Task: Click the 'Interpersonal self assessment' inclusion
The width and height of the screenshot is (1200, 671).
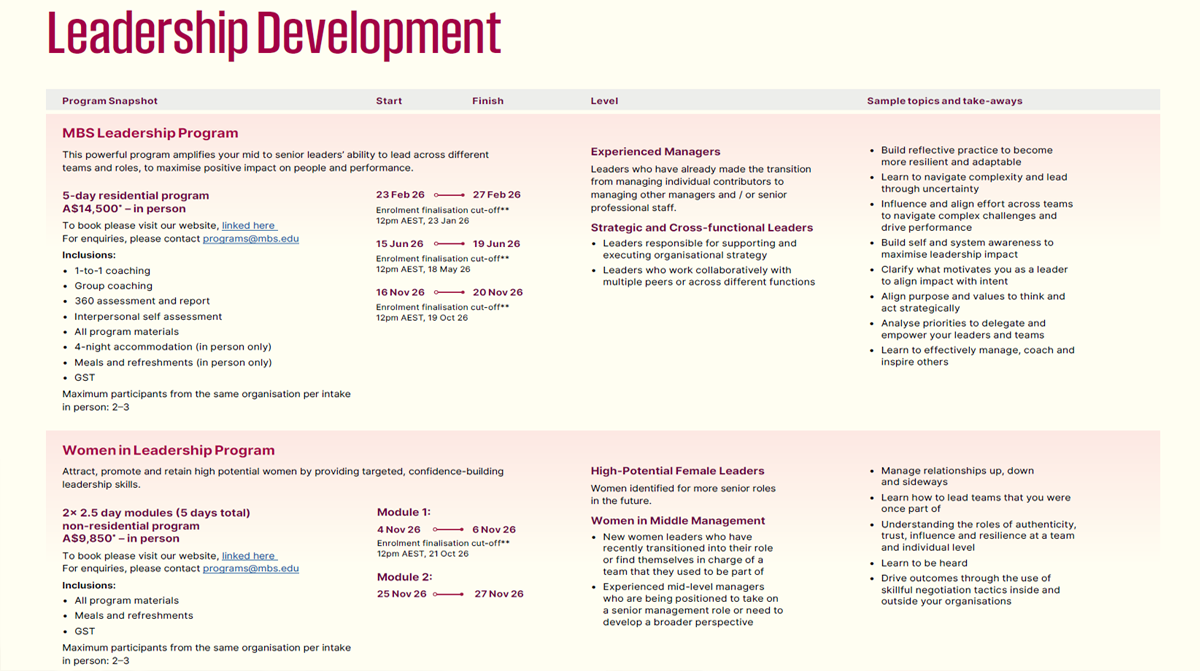Action: [x=148, y=317]
